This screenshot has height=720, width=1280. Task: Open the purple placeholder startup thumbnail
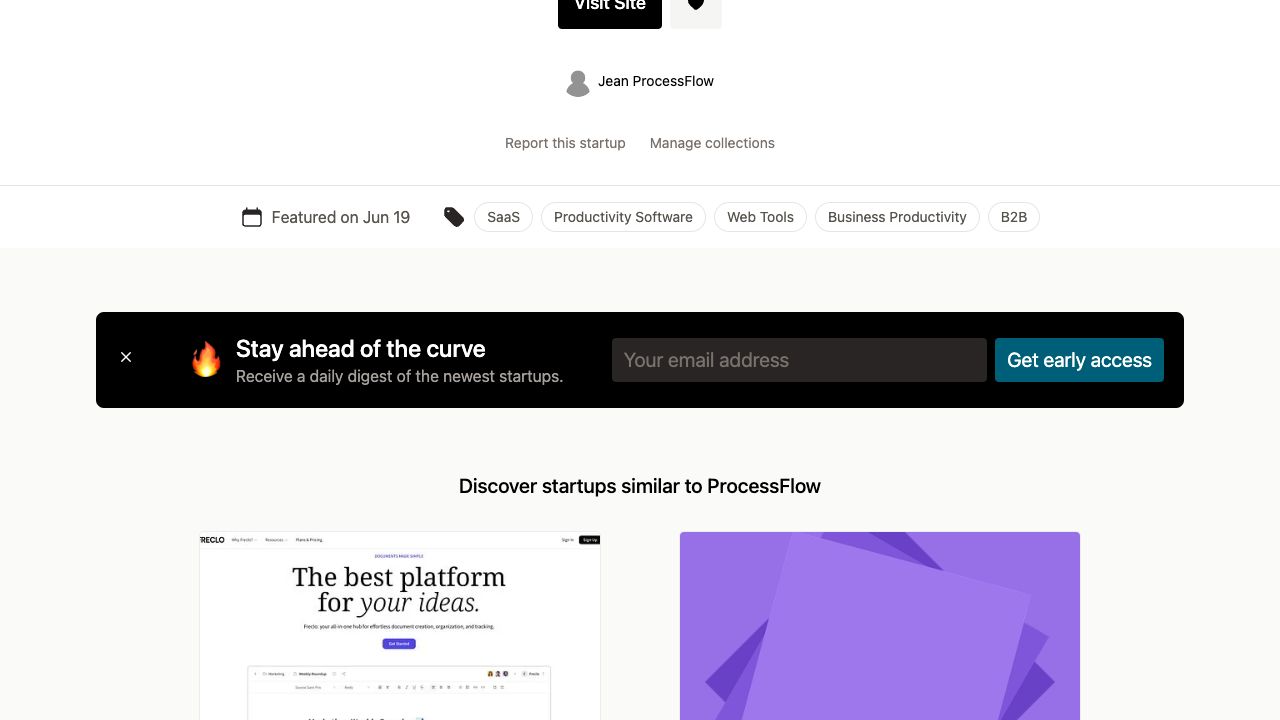tap(880, 625)
